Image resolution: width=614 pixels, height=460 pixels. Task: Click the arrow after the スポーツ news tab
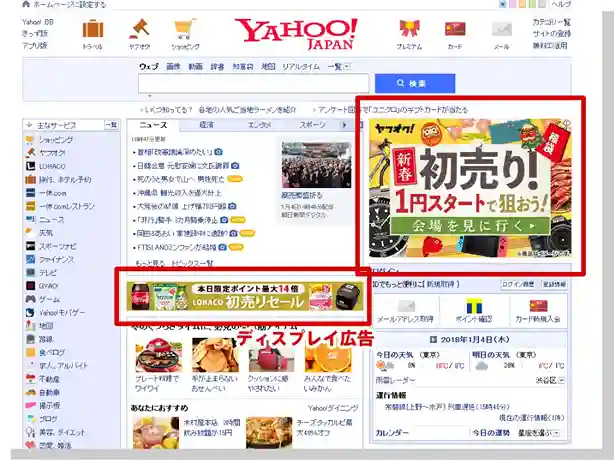(x=344, y=125)
